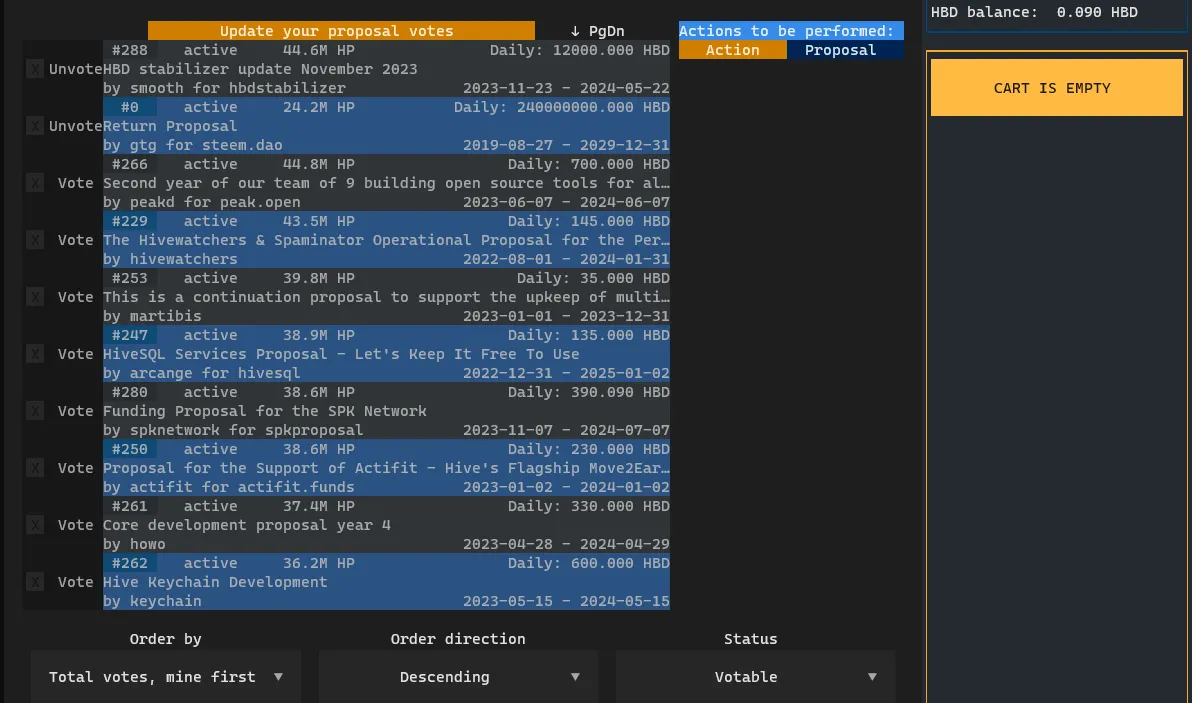Click Daily: 240000000.000 HBD amount
Screen dimensions: 1192x703
pyautogui.click(x=562, y=107)
